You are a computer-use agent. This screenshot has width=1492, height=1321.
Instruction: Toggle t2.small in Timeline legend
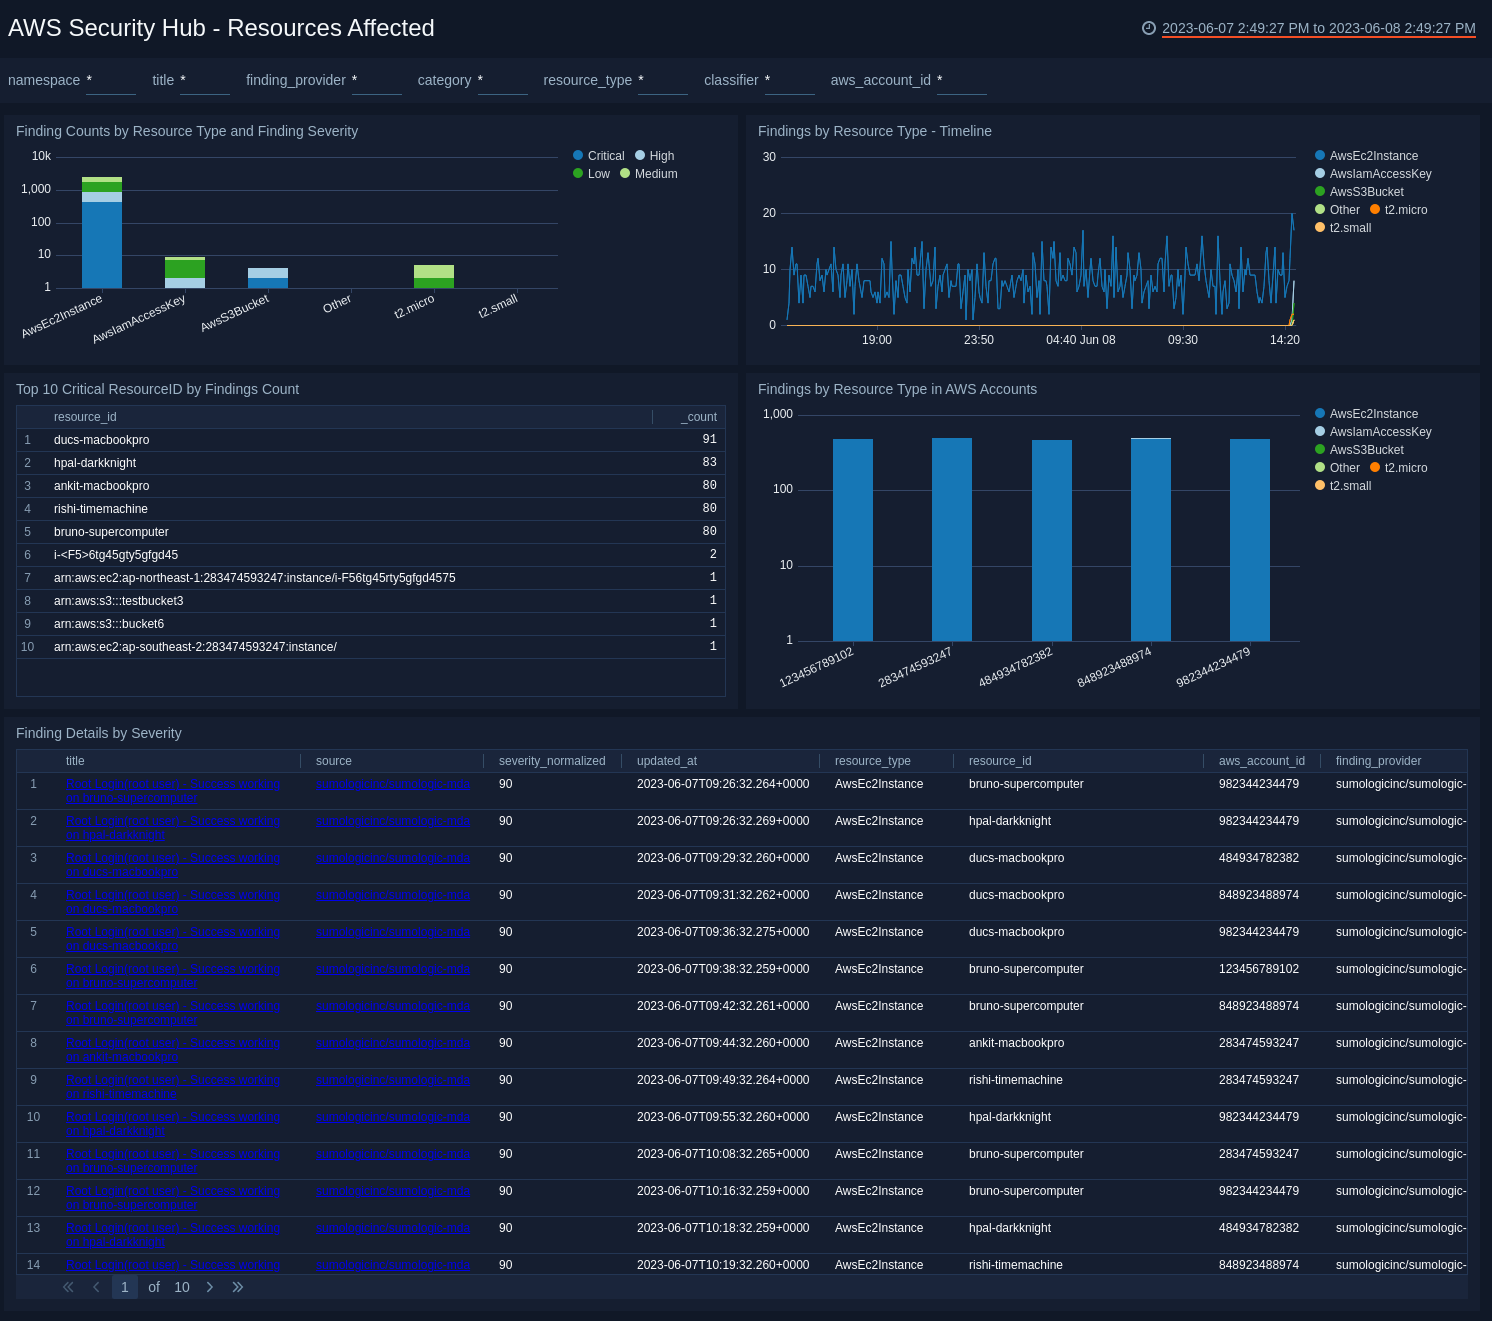pyautogui.click(x=1344, y=228)
